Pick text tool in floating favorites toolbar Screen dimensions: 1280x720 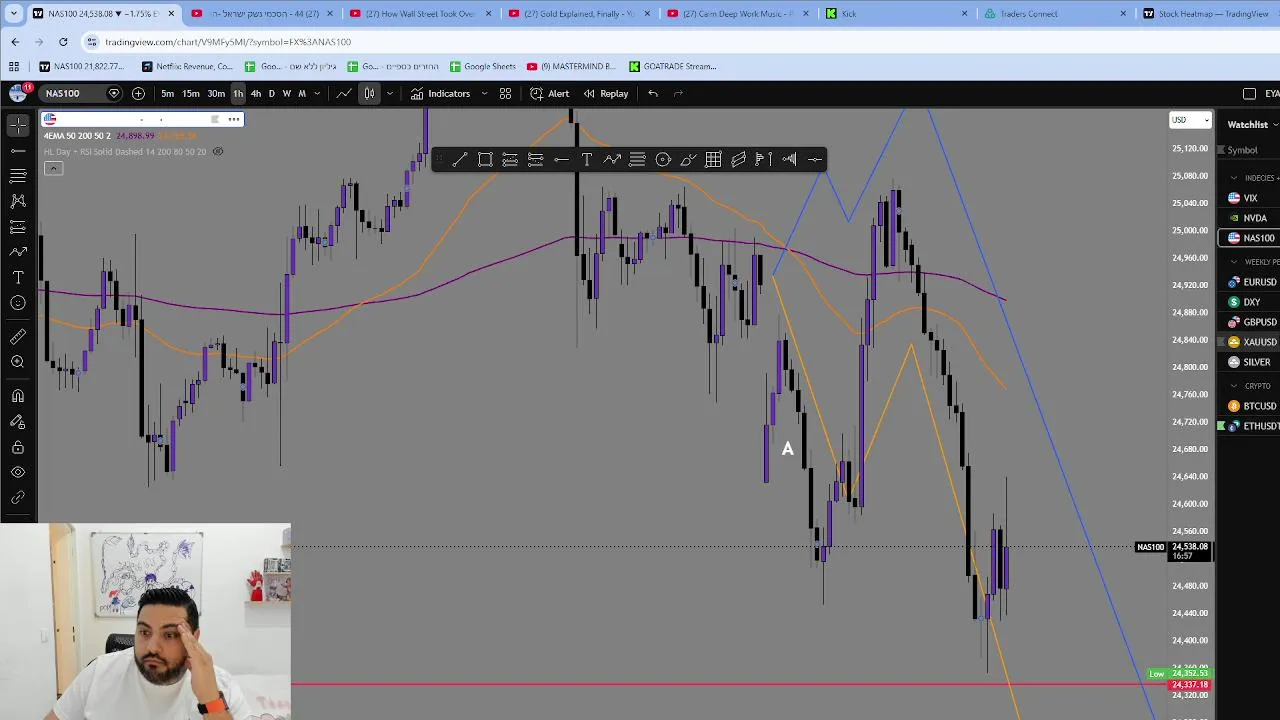tap(586, 159)
